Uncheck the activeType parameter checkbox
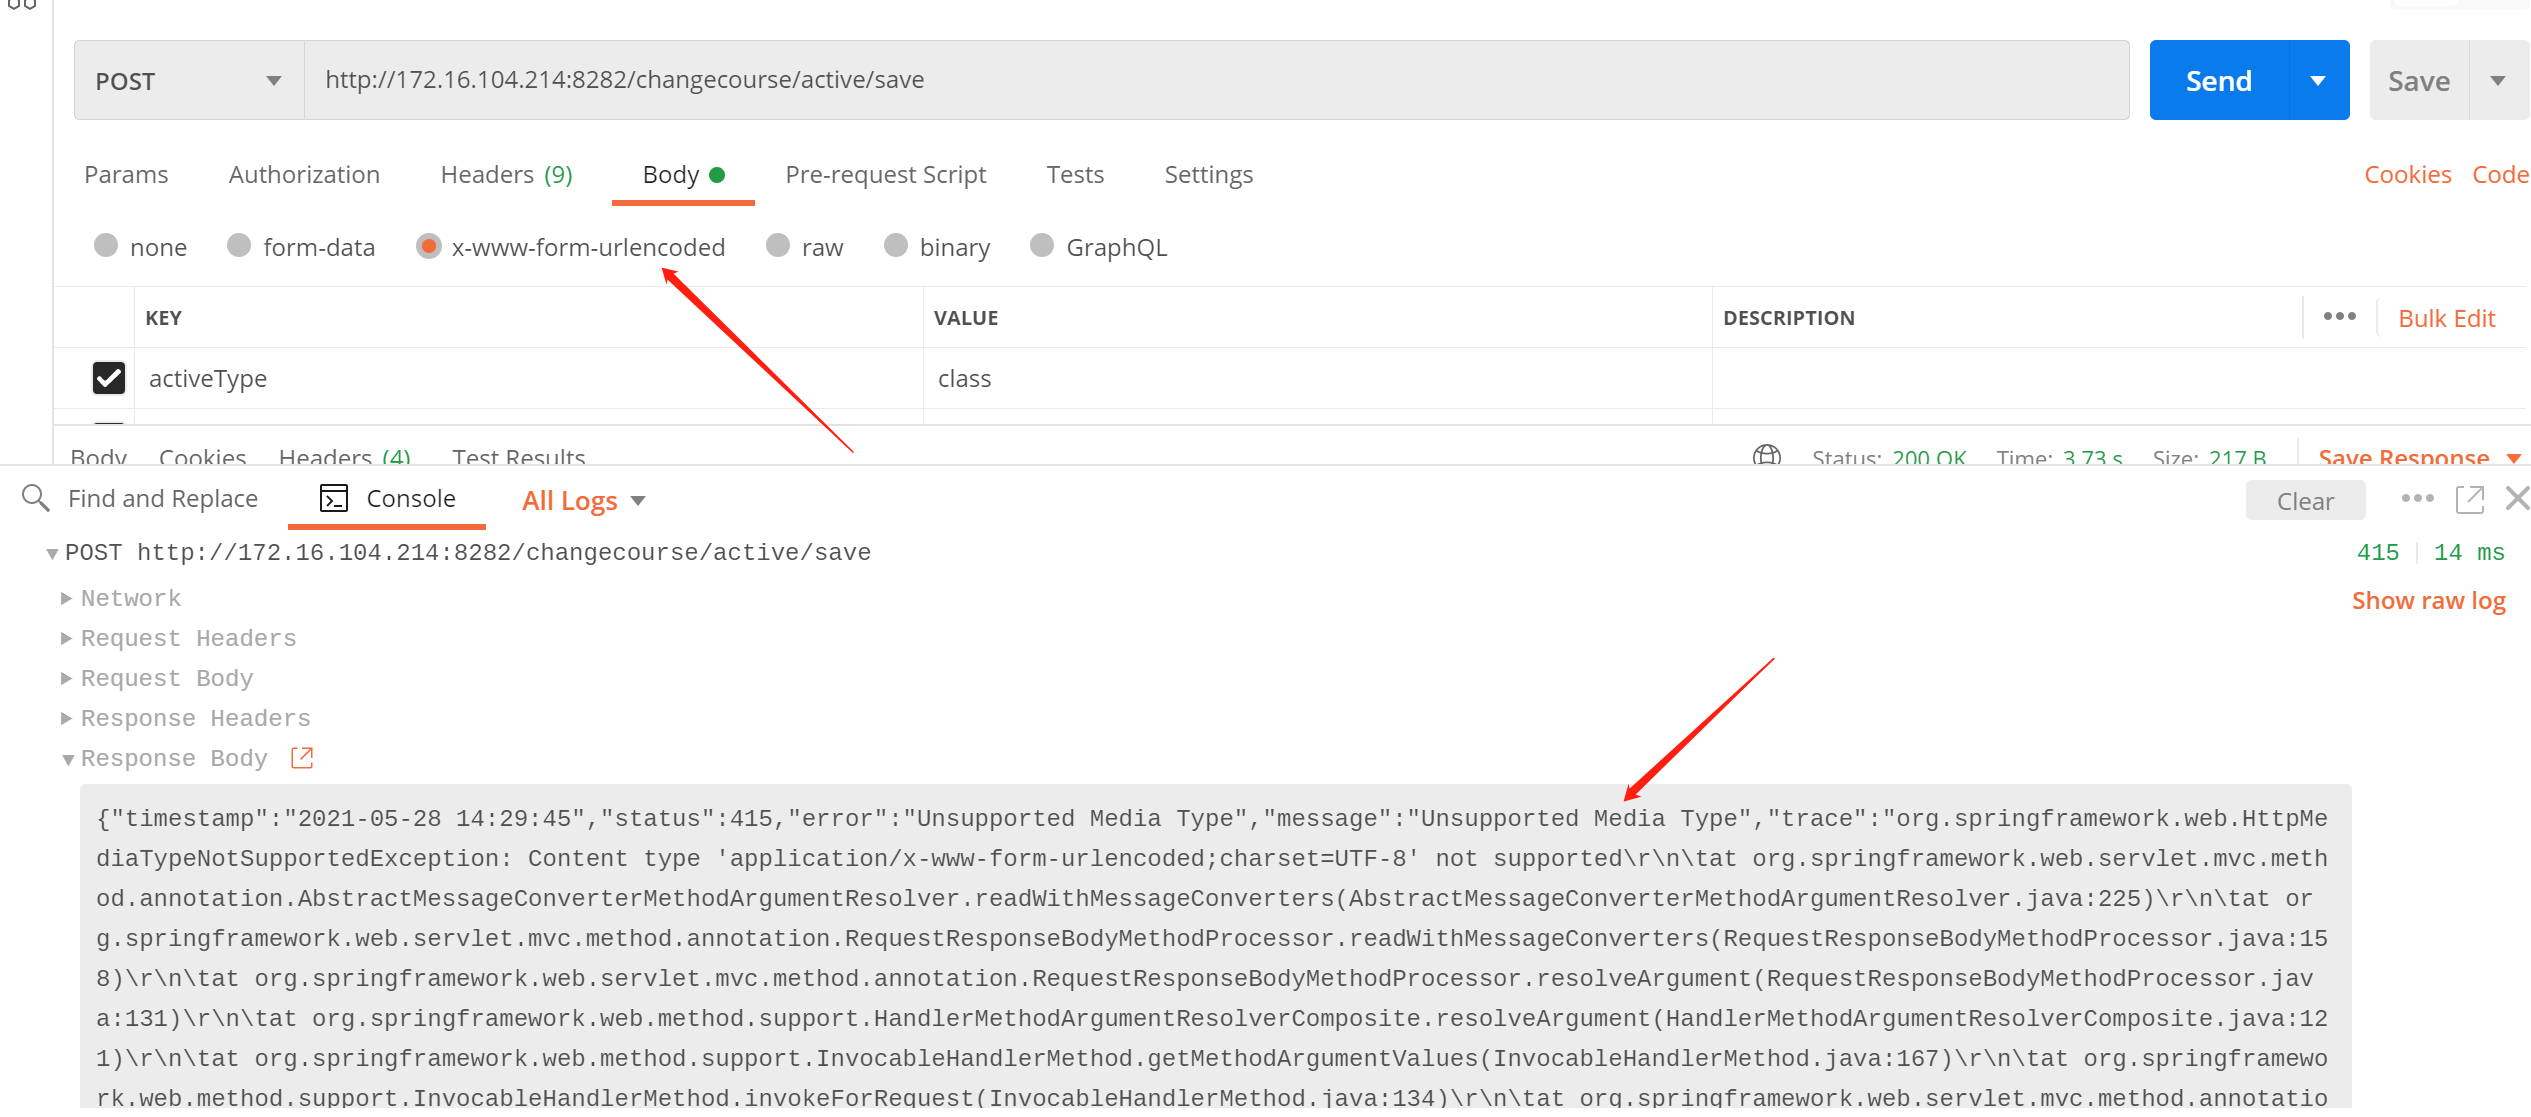Viewport: 2531px width, 1117px height. [109, 378]
